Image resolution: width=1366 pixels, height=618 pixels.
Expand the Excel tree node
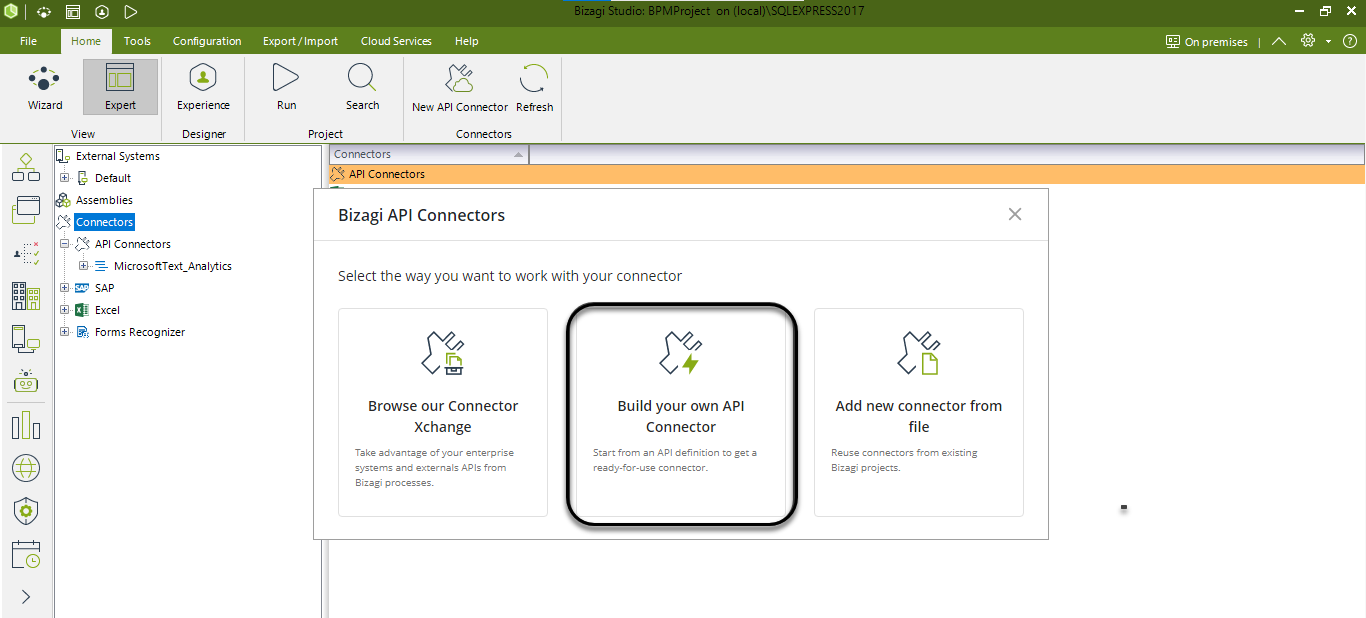(64, 310)
